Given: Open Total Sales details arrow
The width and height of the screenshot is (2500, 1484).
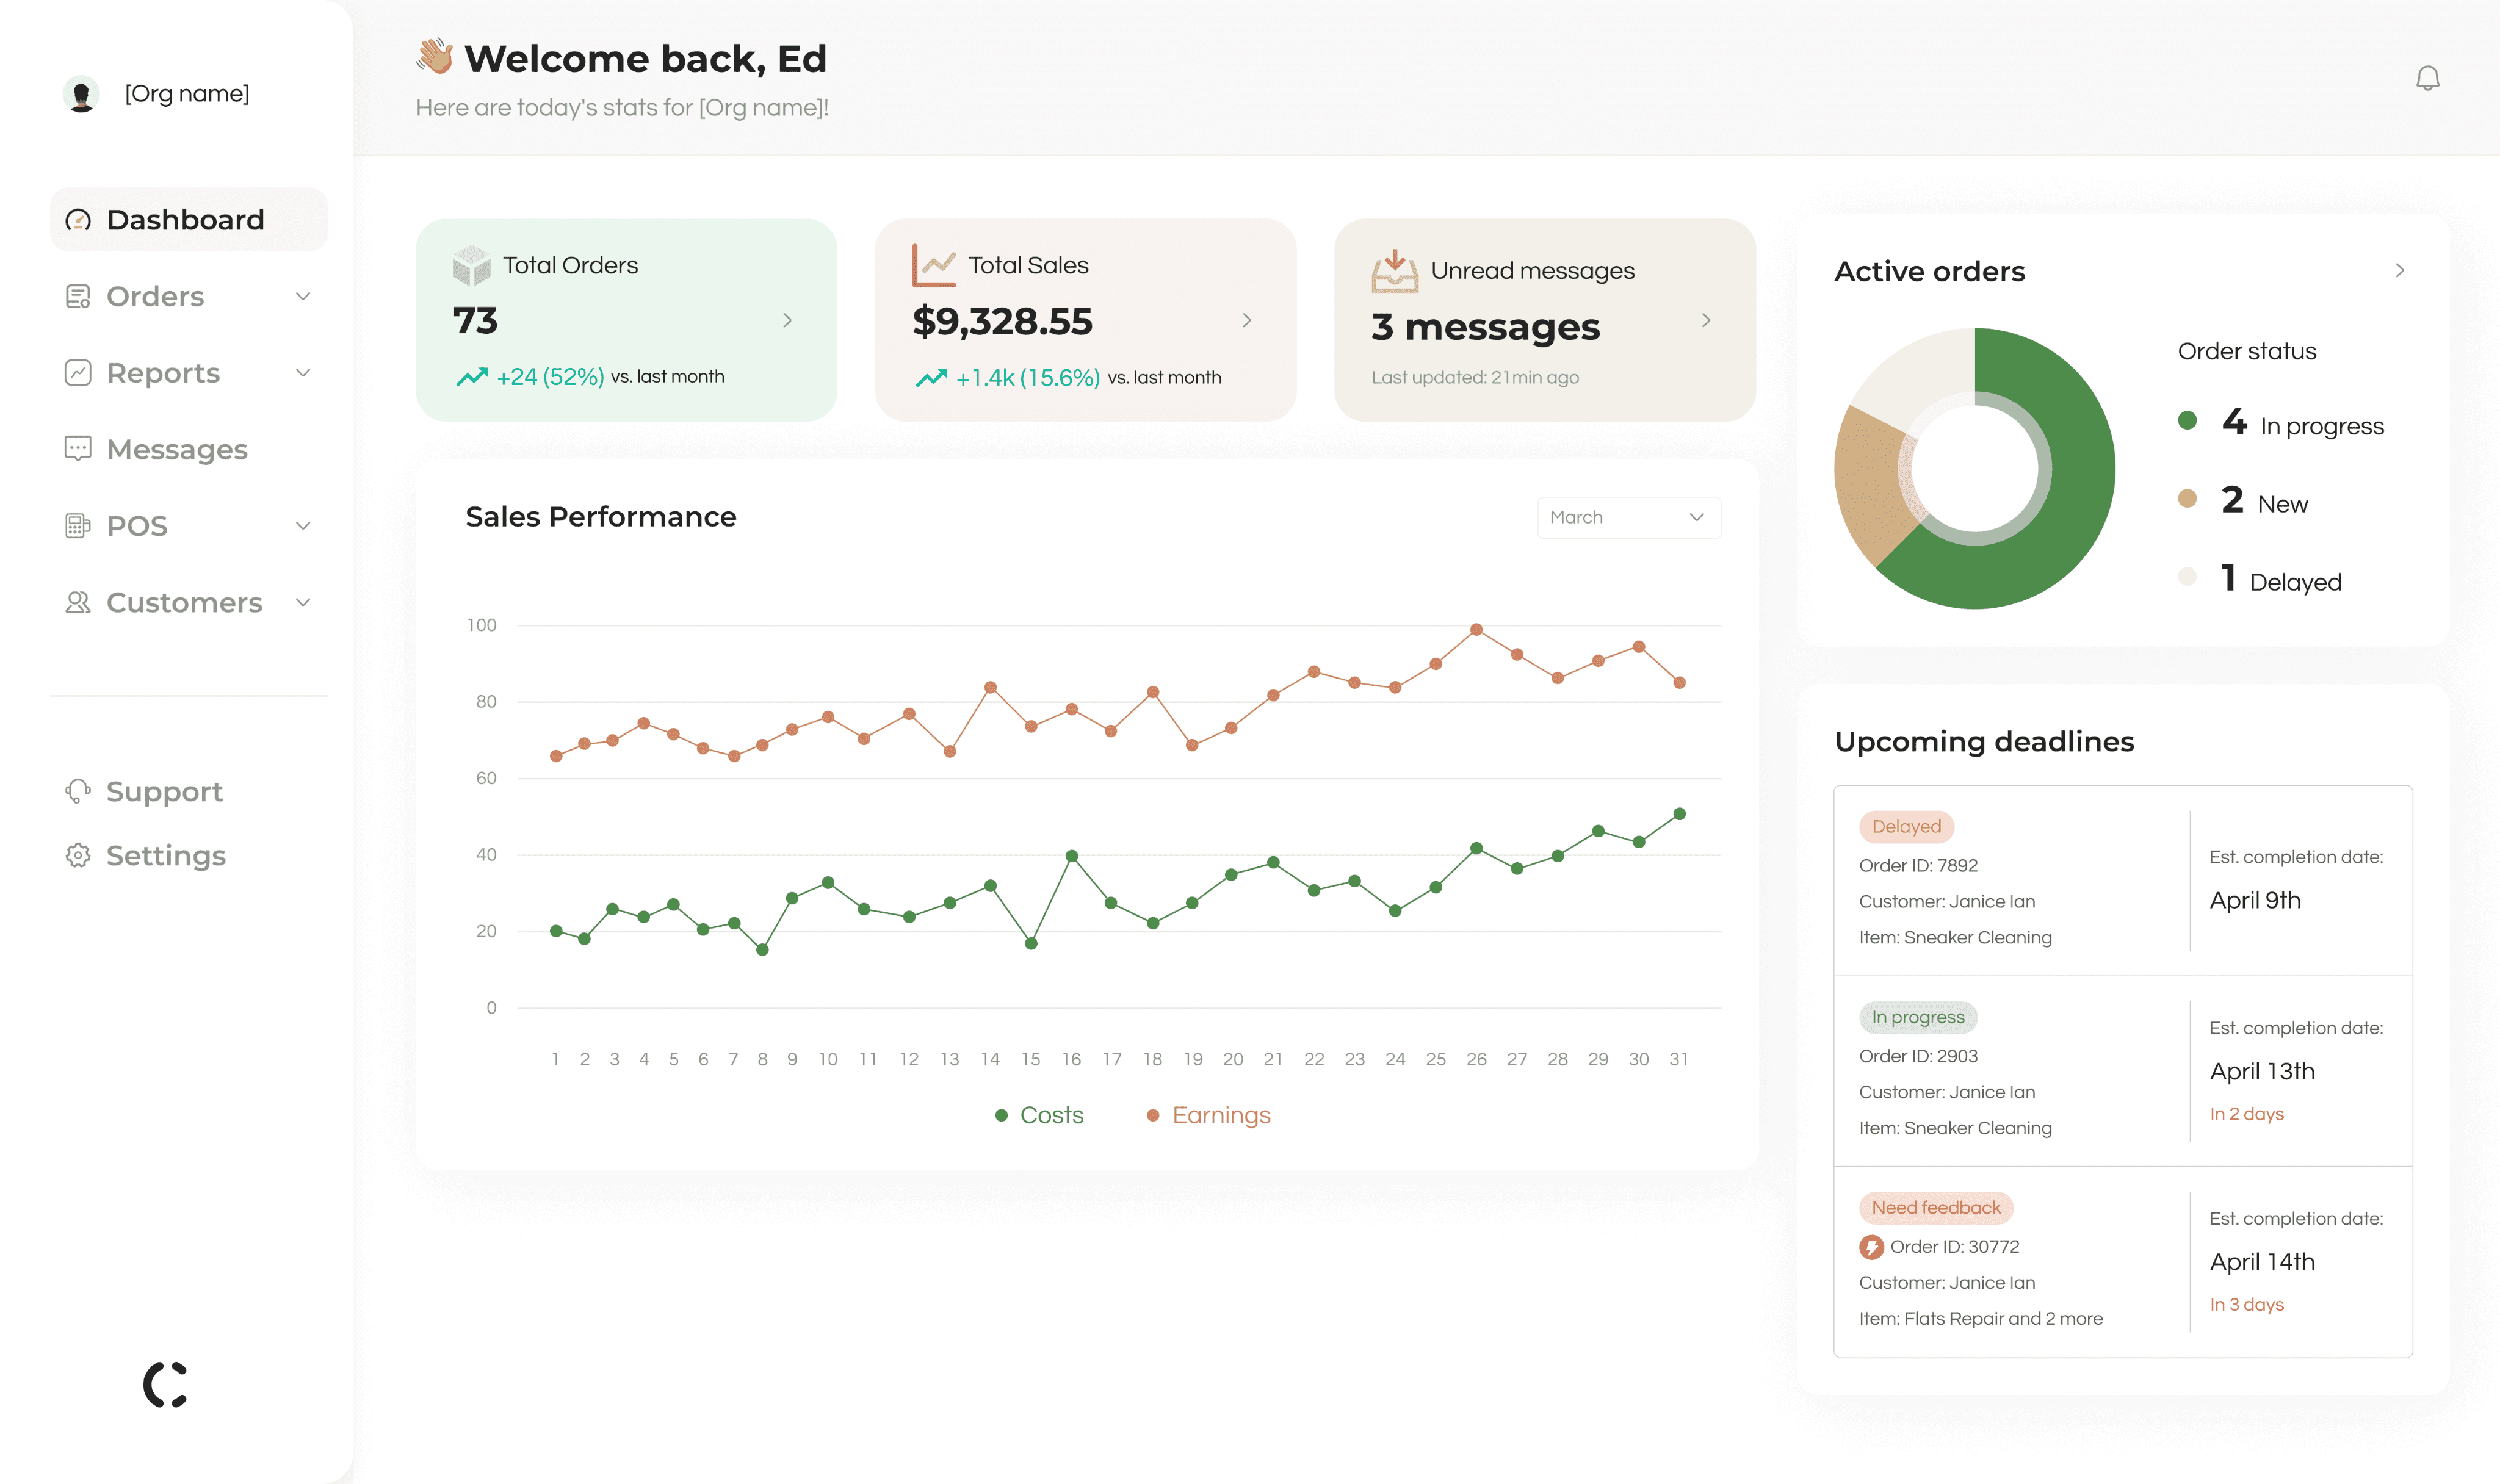Looking at the screenshot, I should coord(1246,320).
